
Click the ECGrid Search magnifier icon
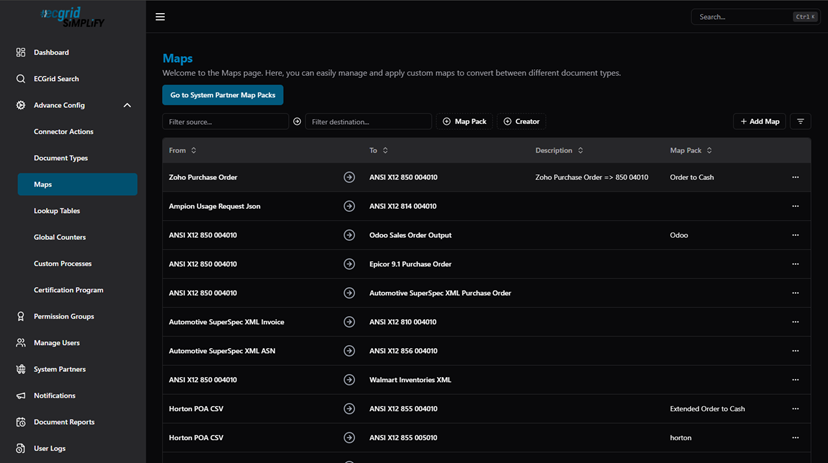point(21,79)
